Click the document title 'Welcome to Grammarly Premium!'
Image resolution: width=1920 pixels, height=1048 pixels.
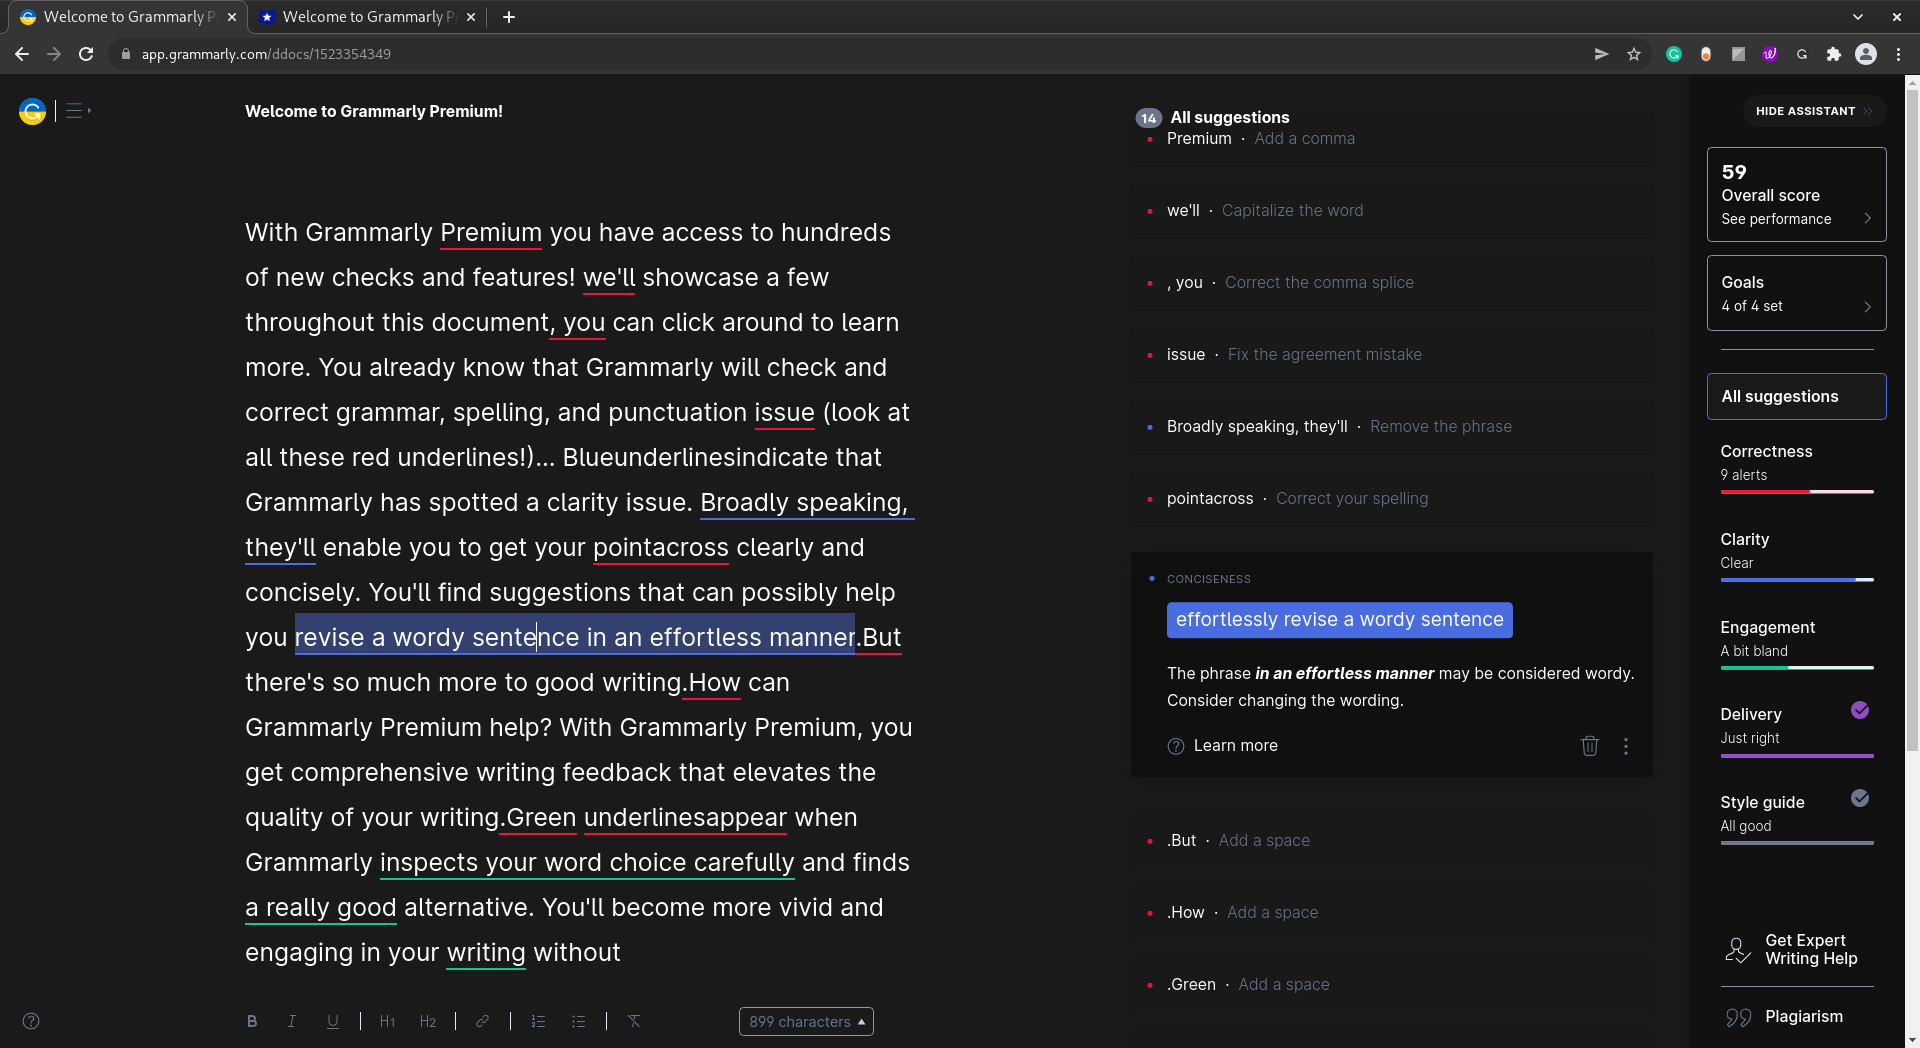click(374, 111)
